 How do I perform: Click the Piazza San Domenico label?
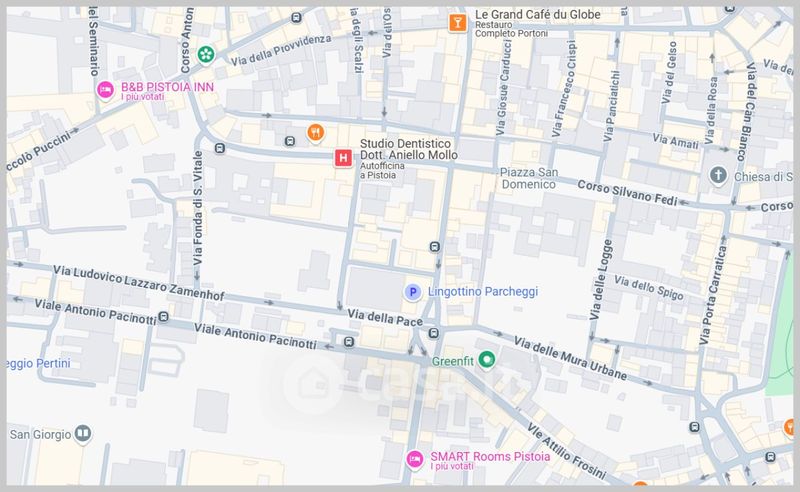[x=529, y=178]
